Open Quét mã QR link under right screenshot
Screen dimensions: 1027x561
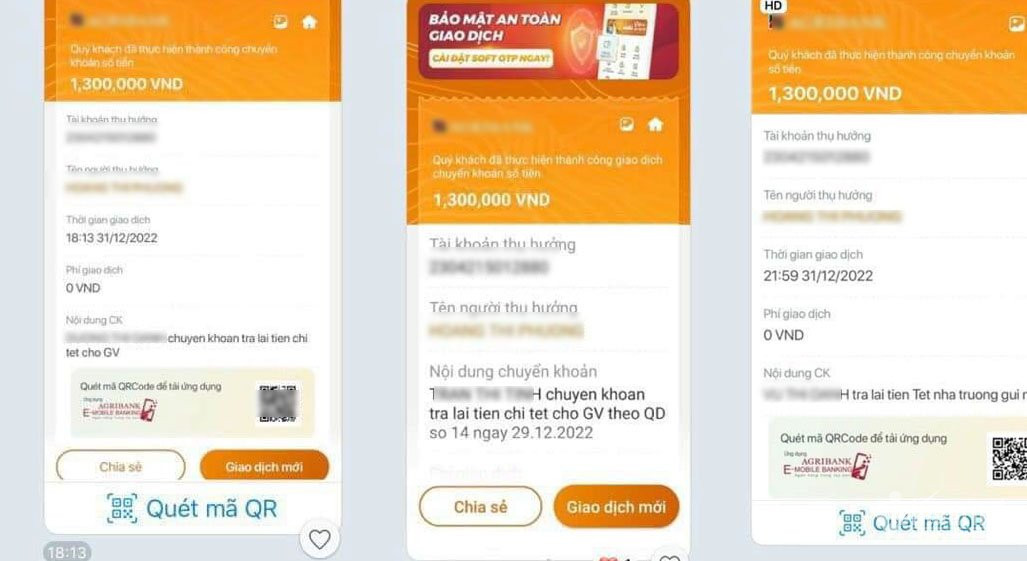(x=929, y=523)
